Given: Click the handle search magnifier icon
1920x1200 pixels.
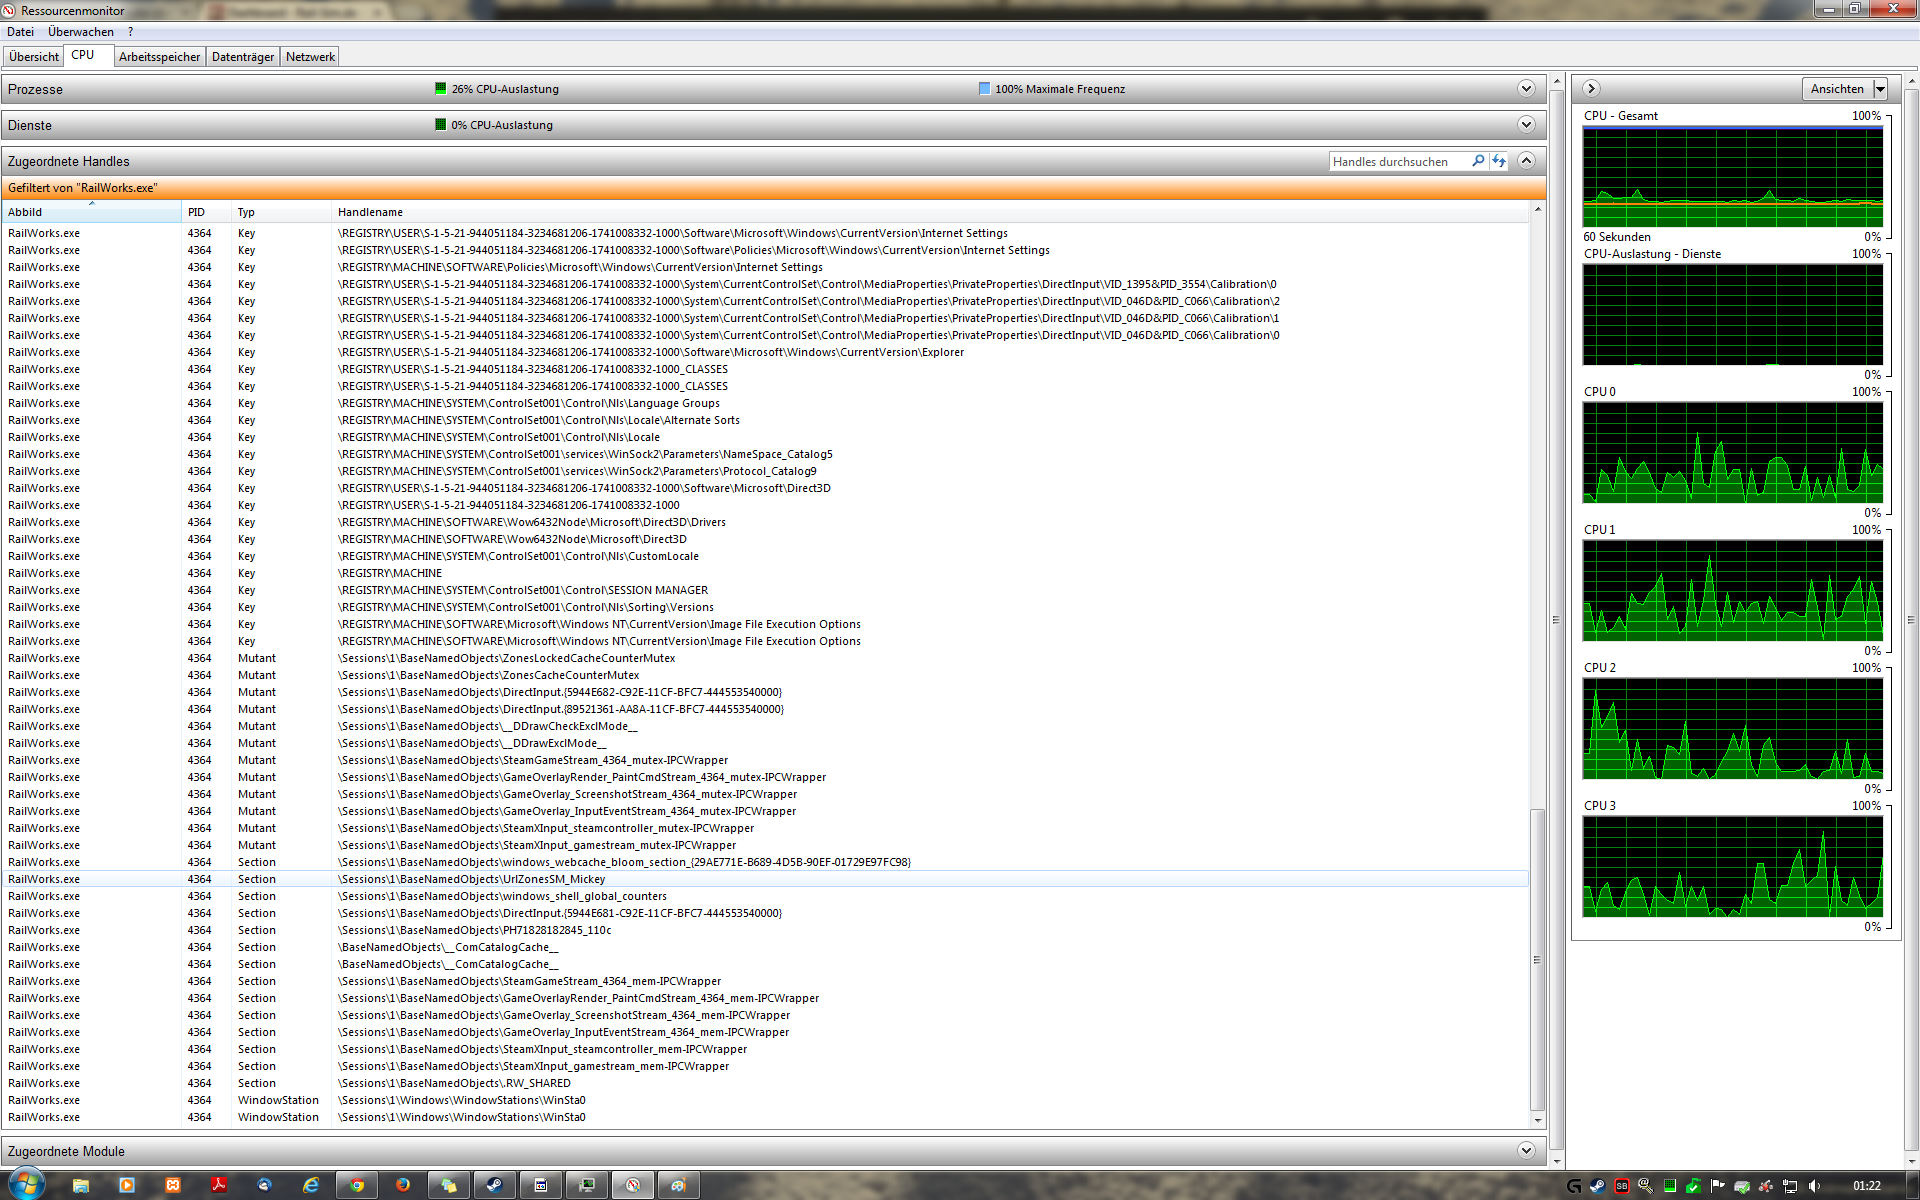Looking at the screenshot, I should pyautogui.click(x=1478, y=161).
